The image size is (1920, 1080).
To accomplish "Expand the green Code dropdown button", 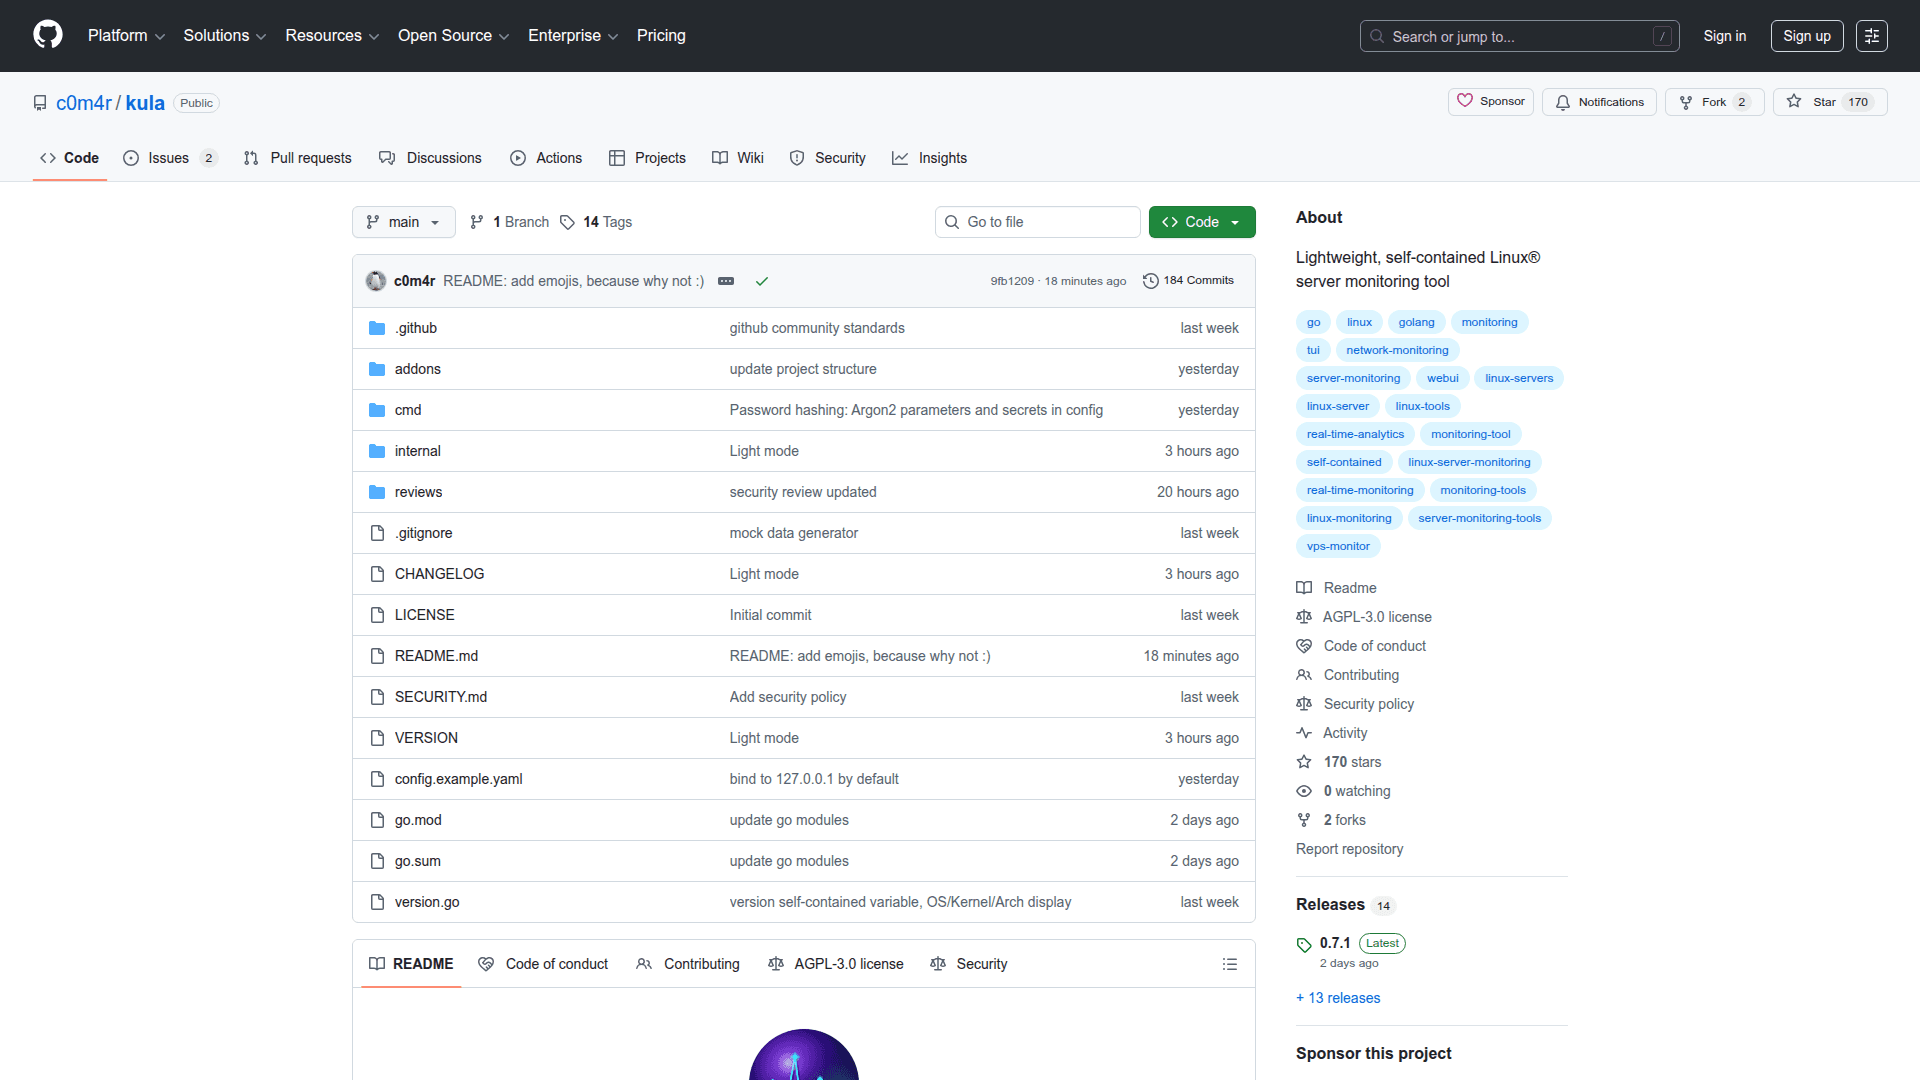I will [x=1201, y=222].
